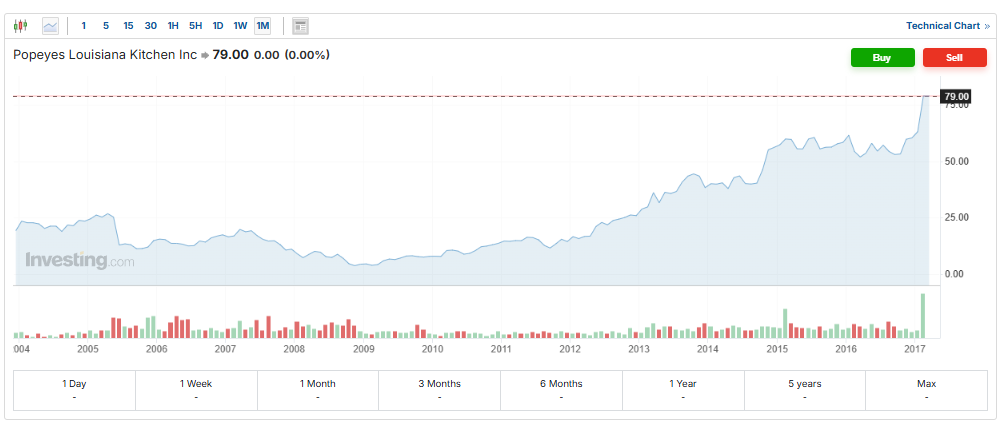Select the 1W weekly interval
The width and height of the screenshot is (1001, 423).
coord(240,26)
